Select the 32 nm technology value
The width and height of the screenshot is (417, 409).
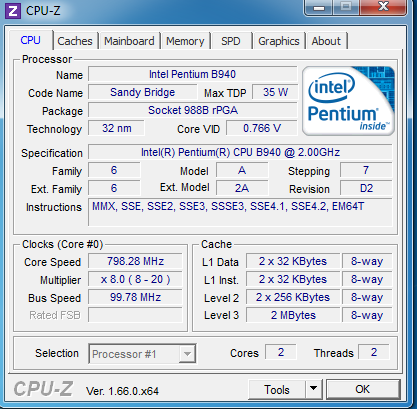click(x=116, y=128)
